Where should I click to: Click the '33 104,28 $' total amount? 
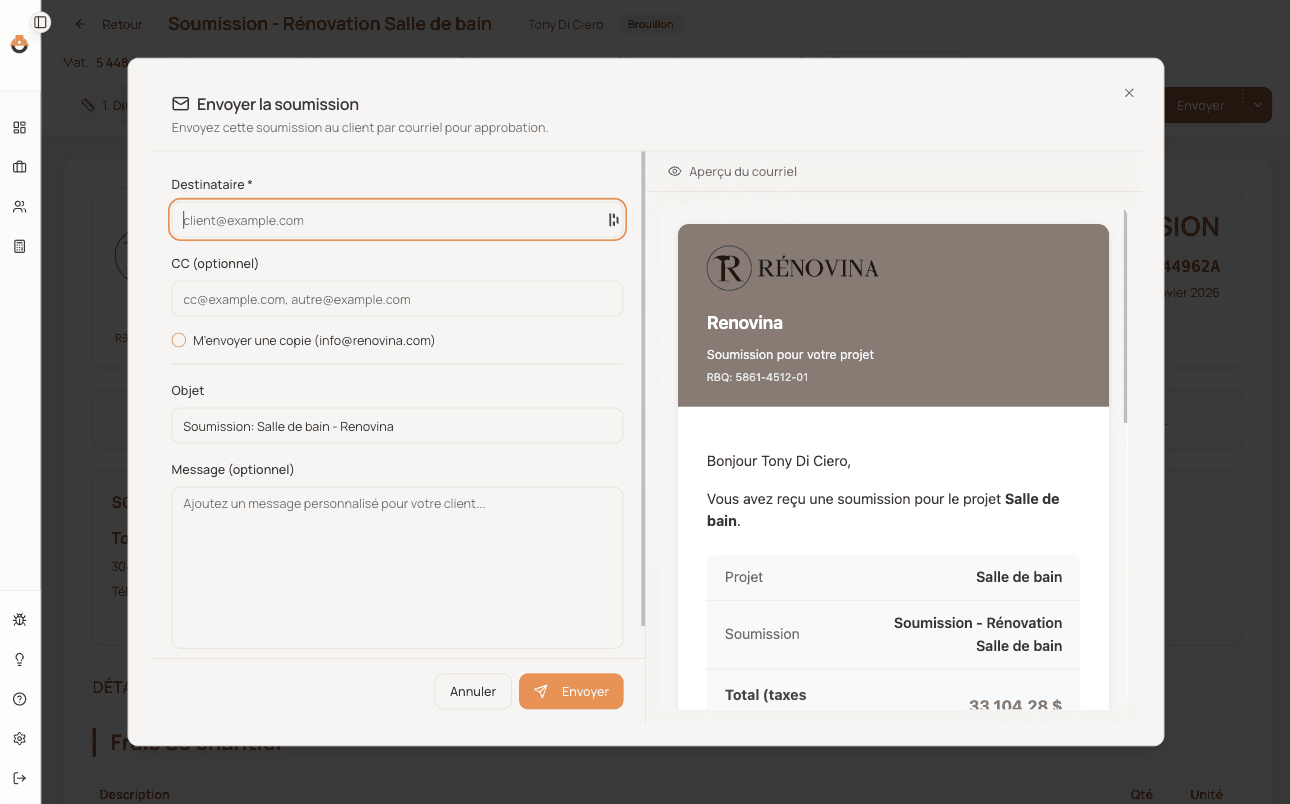1015,704
